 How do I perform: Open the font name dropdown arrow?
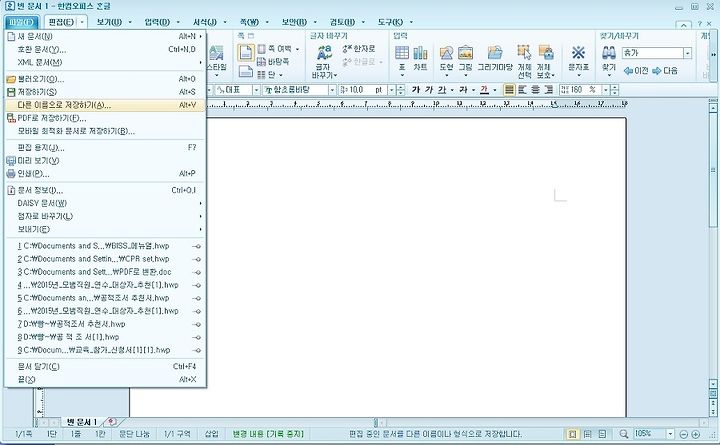(332, 90)
